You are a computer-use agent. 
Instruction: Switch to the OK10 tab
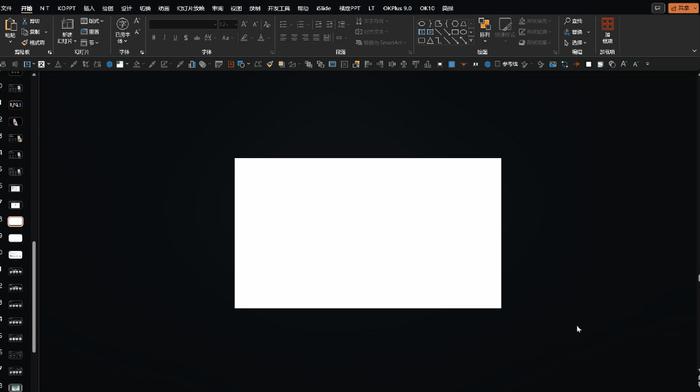pyautogui.click(x=427, y=8)
